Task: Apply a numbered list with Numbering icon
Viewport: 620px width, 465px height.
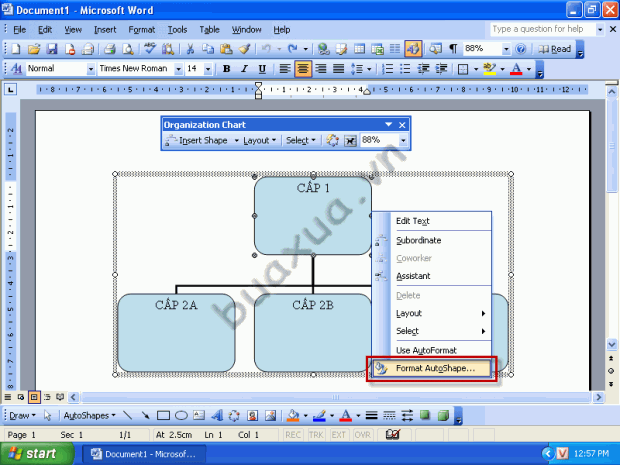Action: [388, 69]
